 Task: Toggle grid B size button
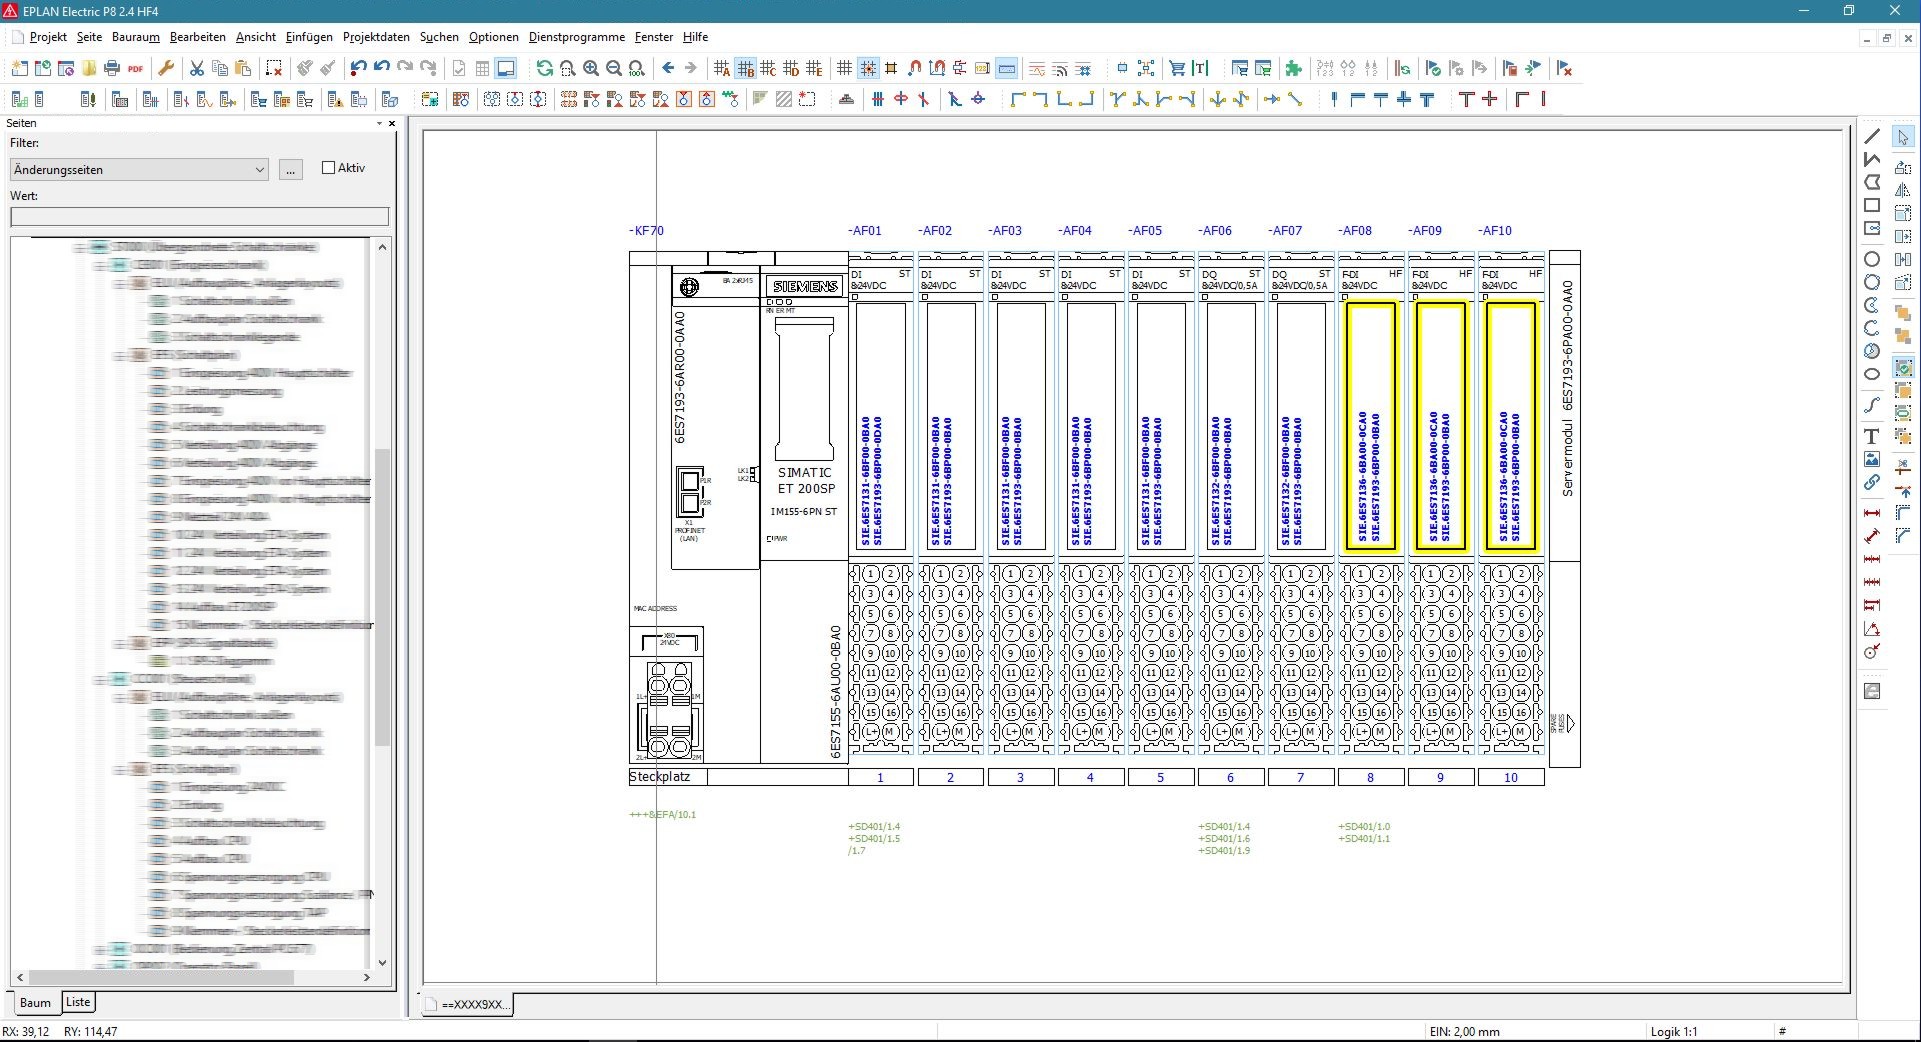745,68
